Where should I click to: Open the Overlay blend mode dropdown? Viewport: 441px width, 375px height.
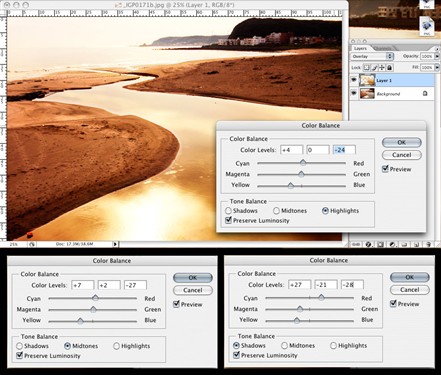click(372, 56)
